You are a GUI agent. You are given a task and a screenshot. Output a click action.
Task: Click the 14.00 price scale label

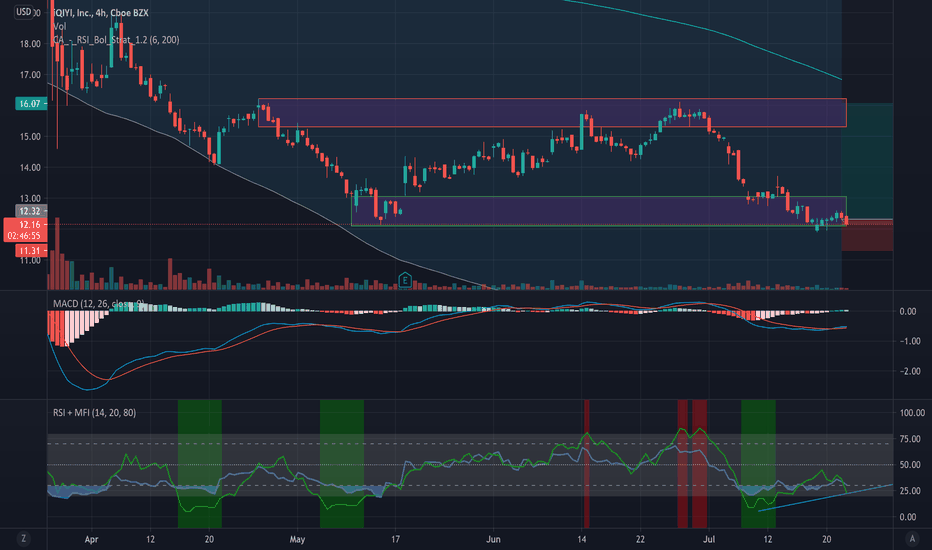pyautogui.click(x=30, y=168)
